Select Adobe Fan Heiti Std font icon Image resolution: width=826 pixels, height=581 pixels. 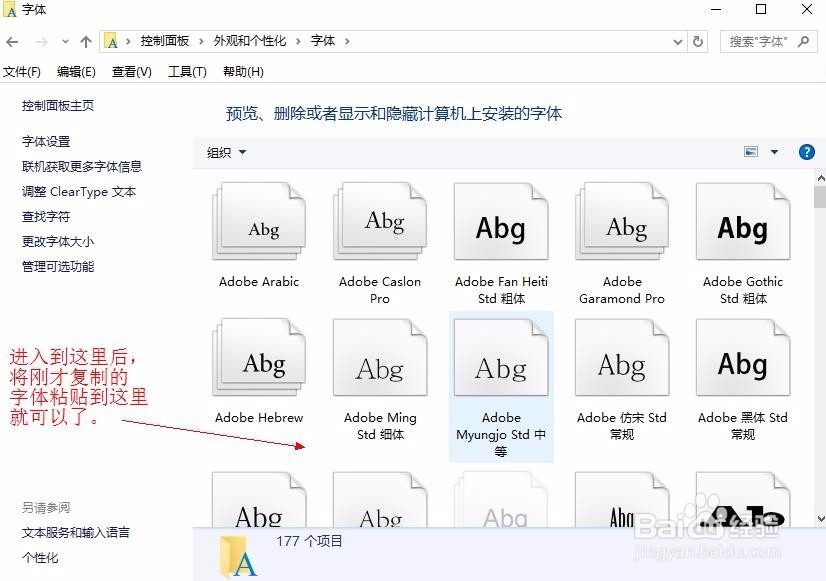click(x=501, y=221)
